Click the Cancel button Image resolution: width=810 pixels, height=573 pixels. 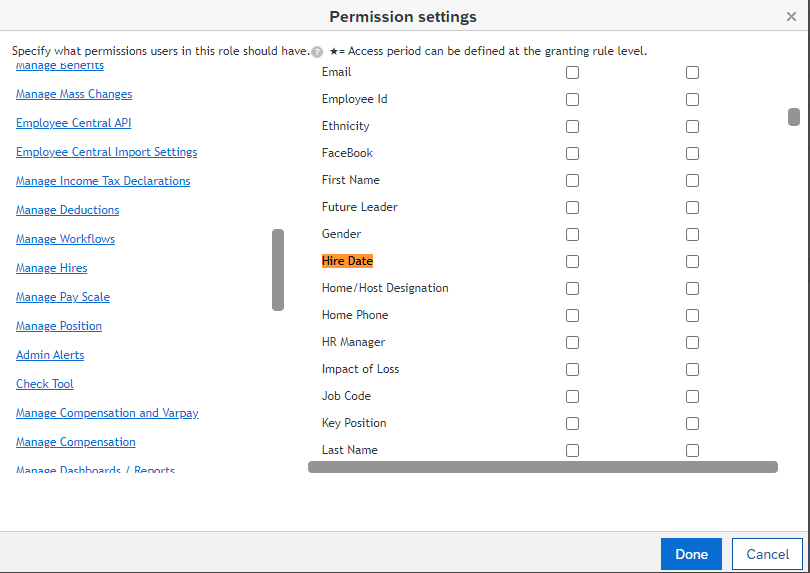tap(767, 554)
